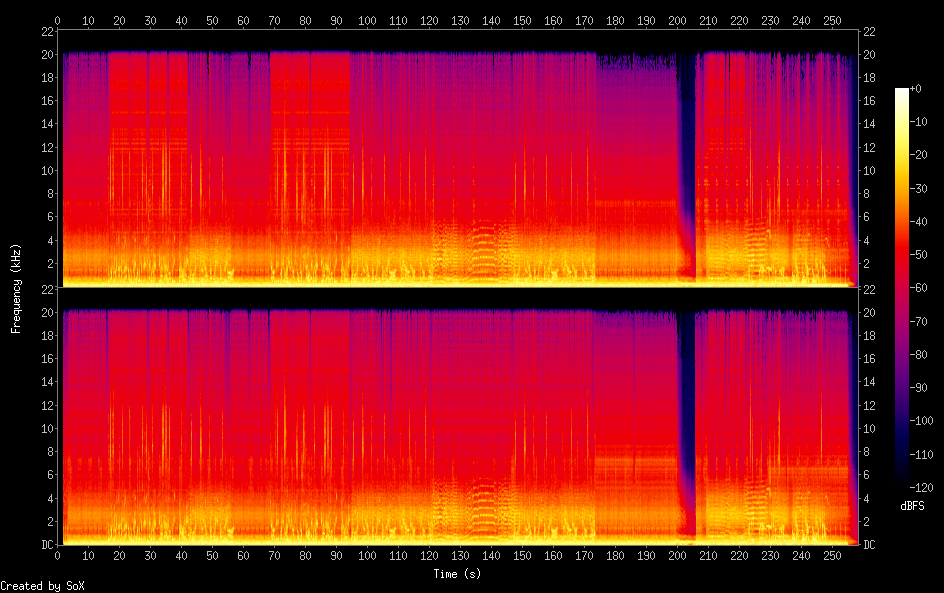Click the "50" tick on the top time axis
This screenshot has width=944, height=593.
212,20
